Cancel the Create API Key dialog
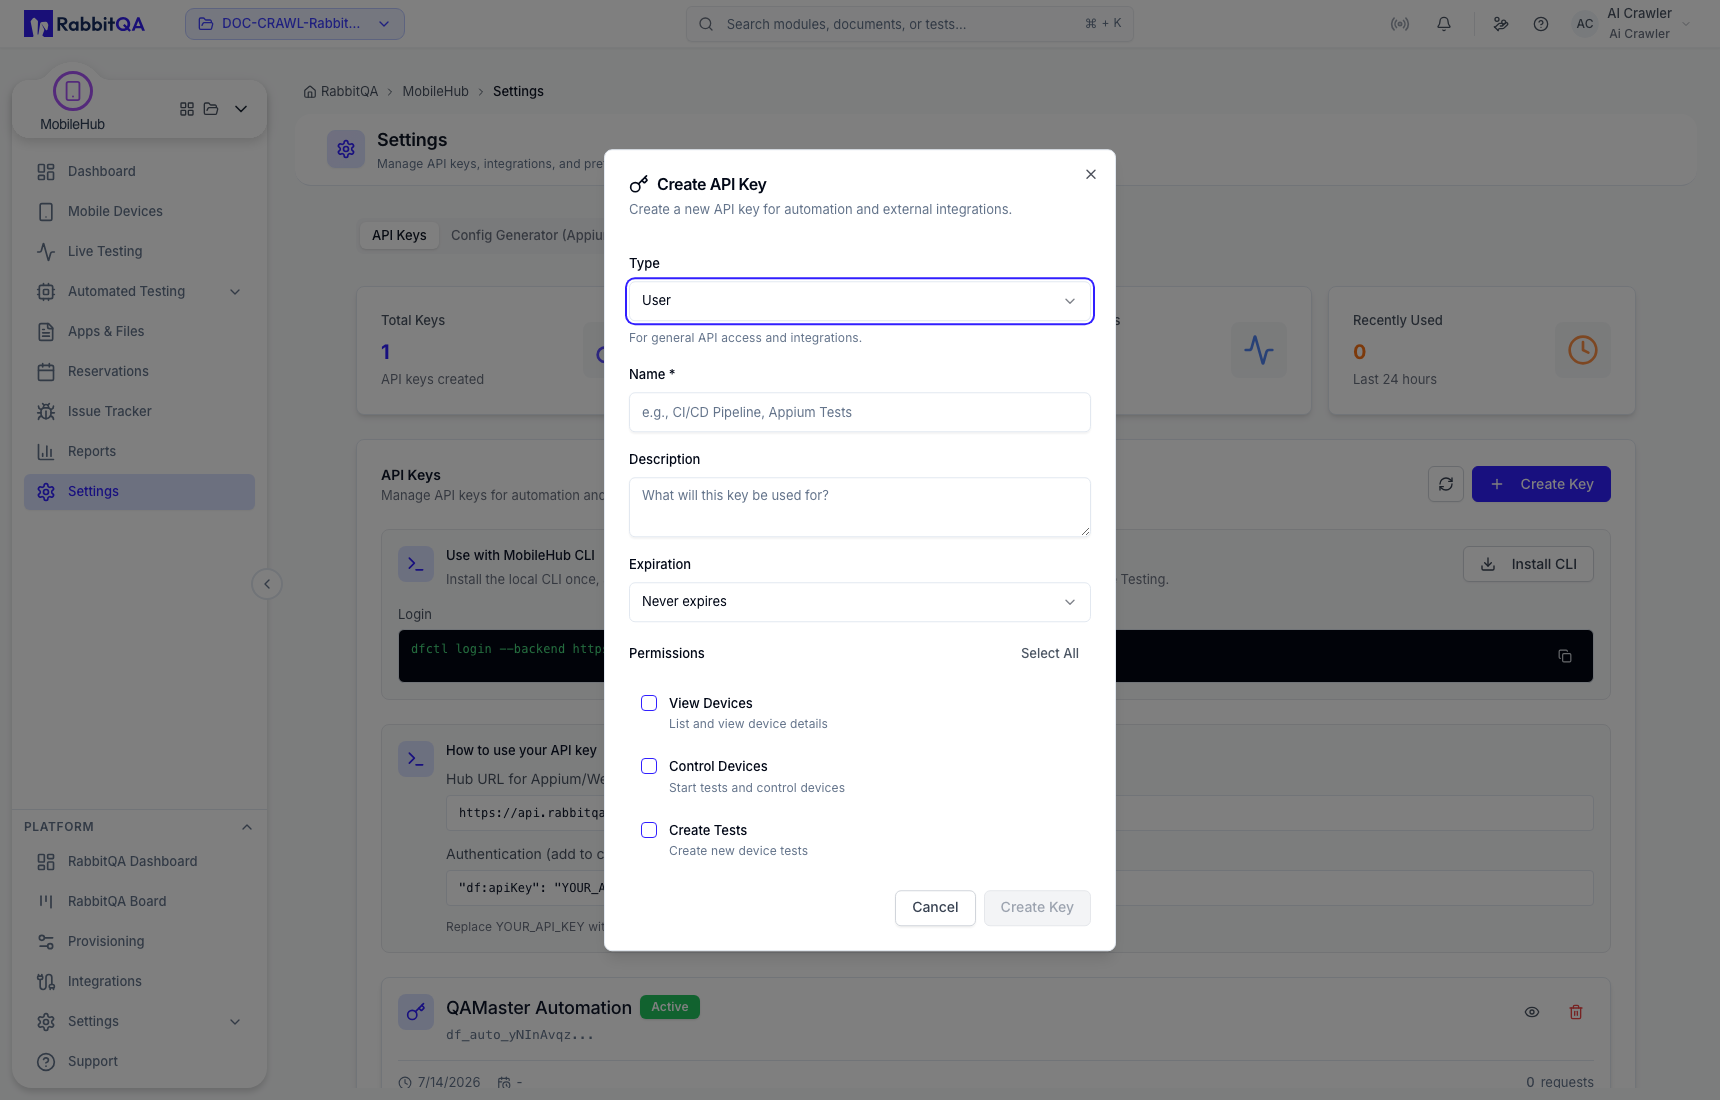The height and width of the screenshot is (1100, 1720). (x=935, y=908)
